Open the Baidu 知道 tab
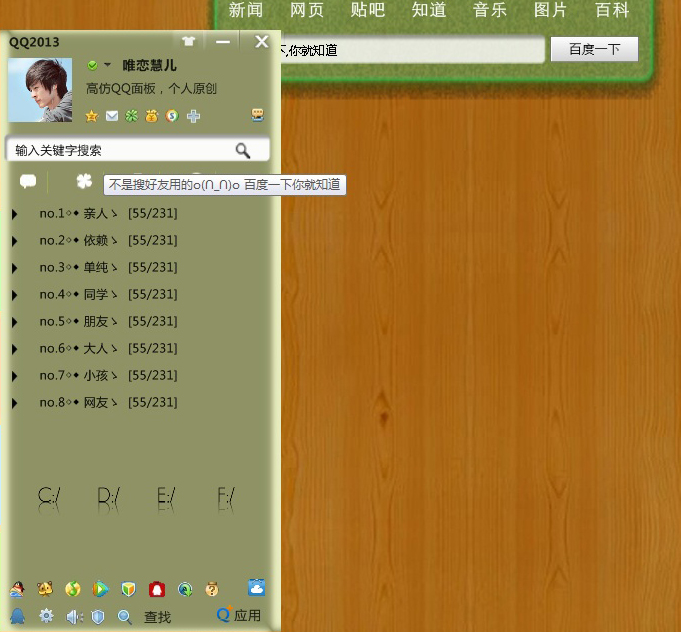681x632 pixels. point(429,10)
